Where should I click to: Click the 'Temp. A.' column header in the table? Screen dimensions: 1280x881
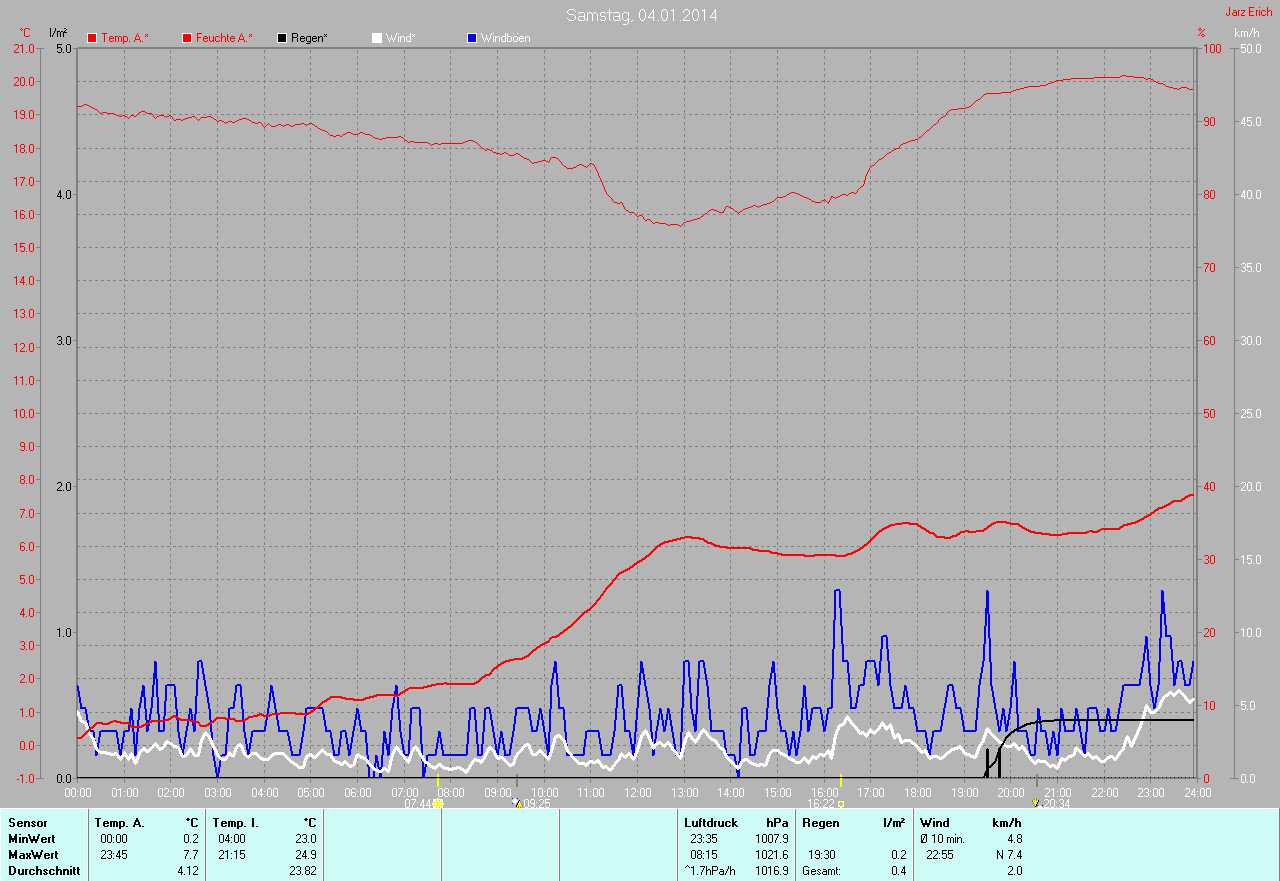click(119, 822)
